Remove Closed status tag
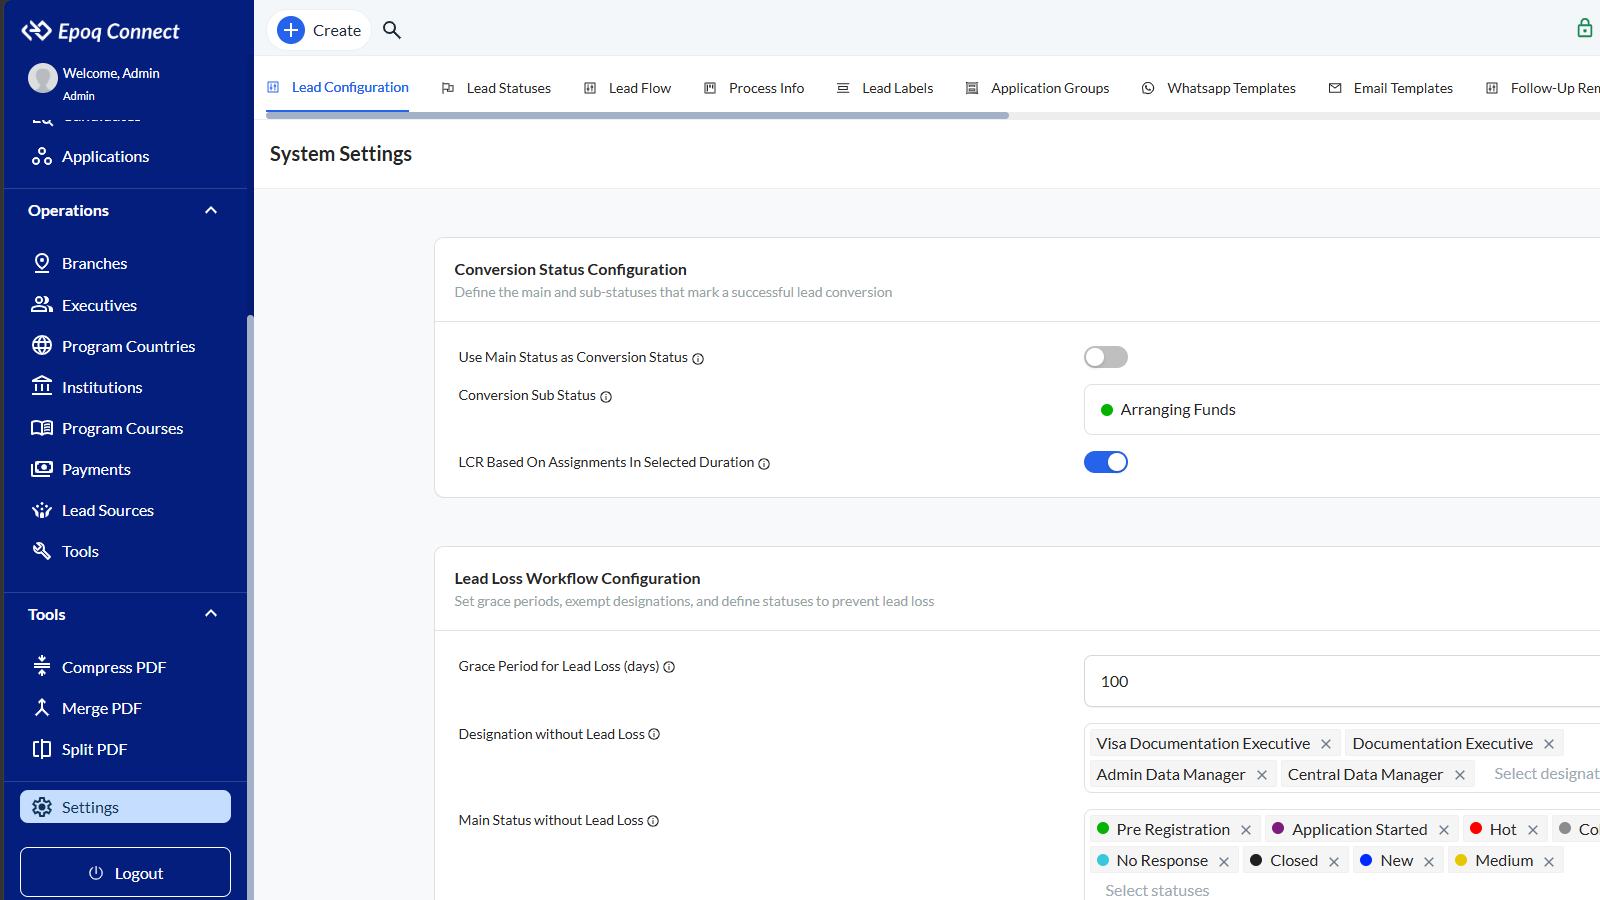This screenshot has height=900, width=1600. [1334, 861]
